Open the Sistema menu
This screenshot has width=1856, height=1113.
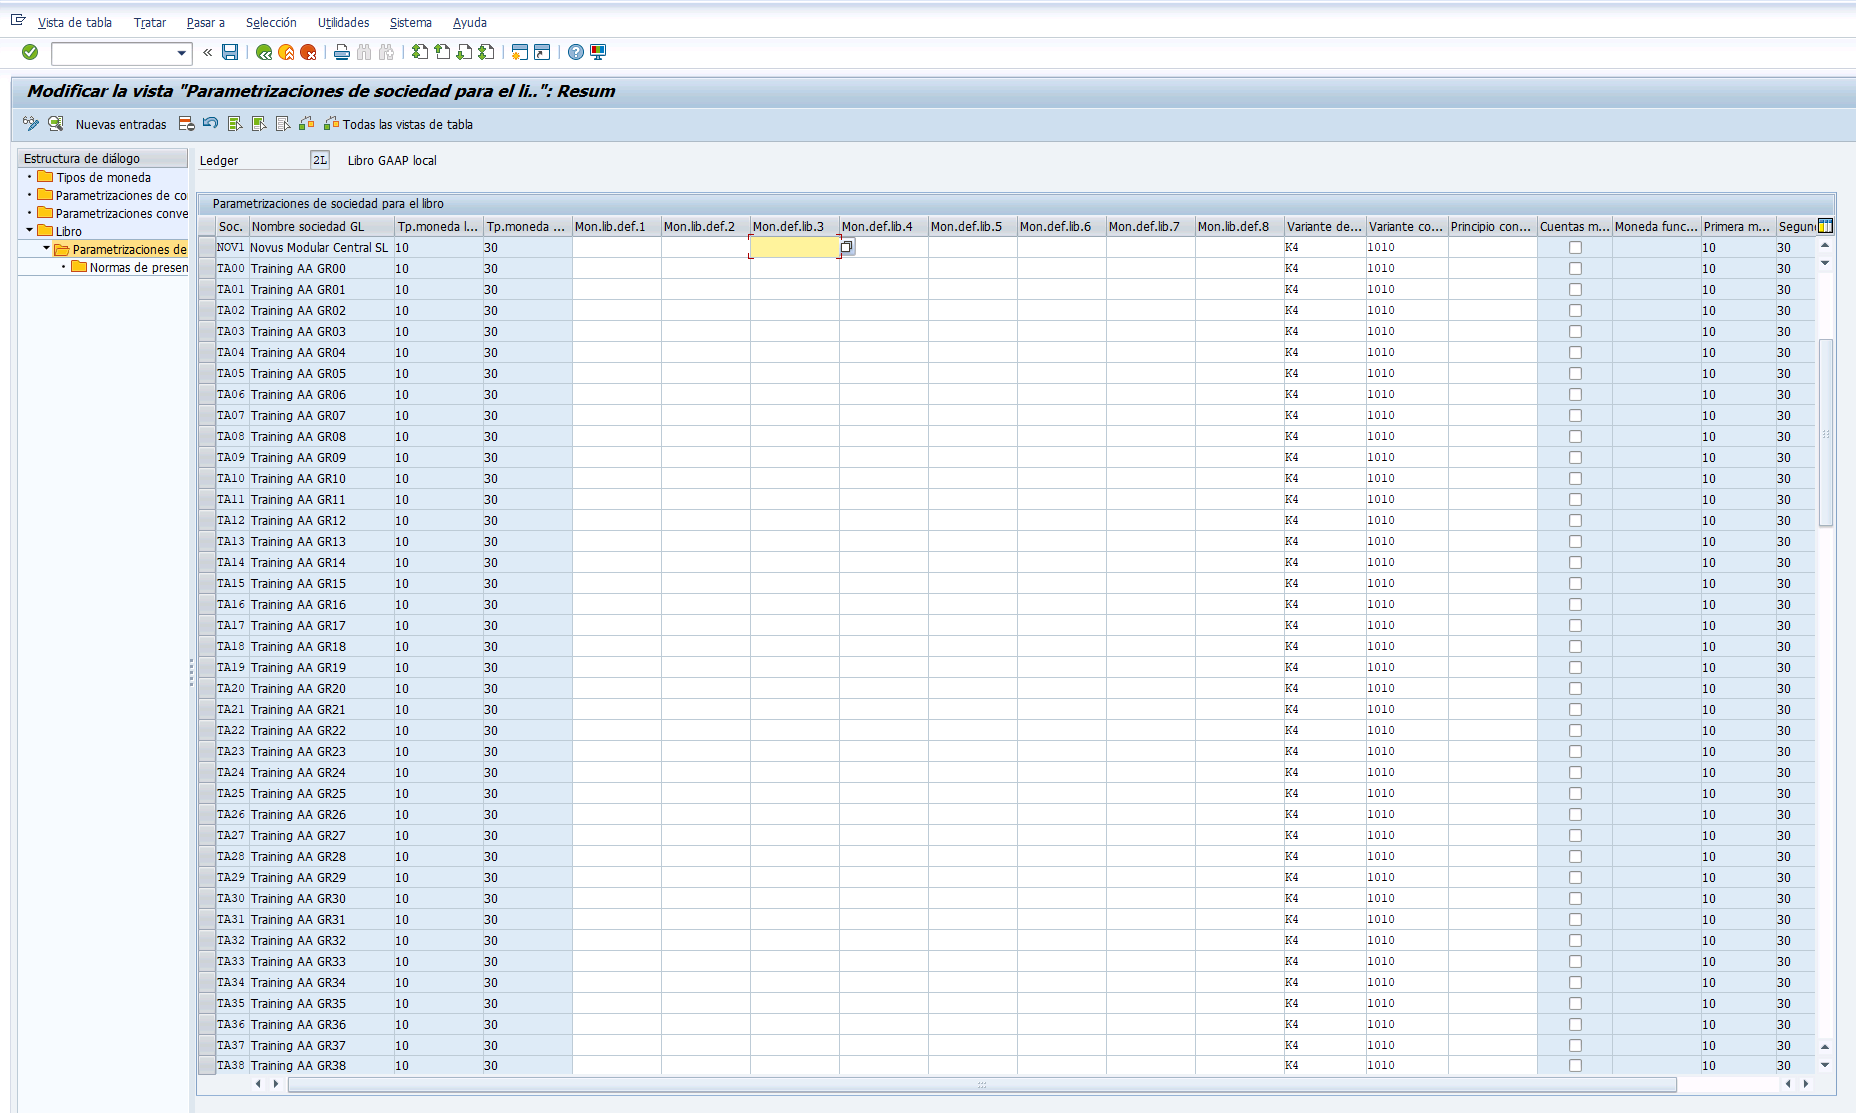pos(410,22)
